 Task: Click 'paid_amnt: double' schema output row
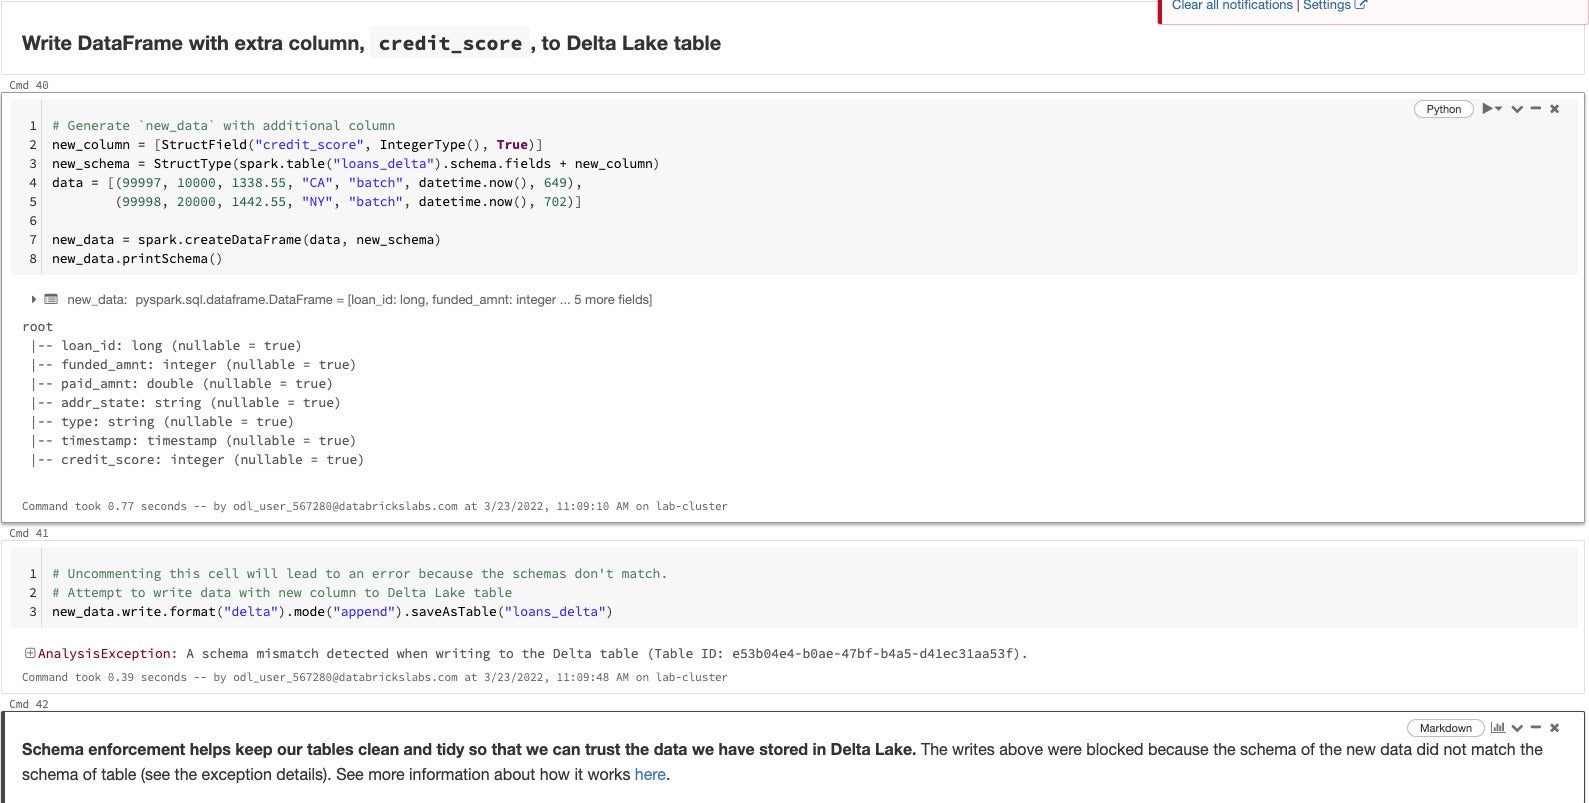[x=181, y=384]
